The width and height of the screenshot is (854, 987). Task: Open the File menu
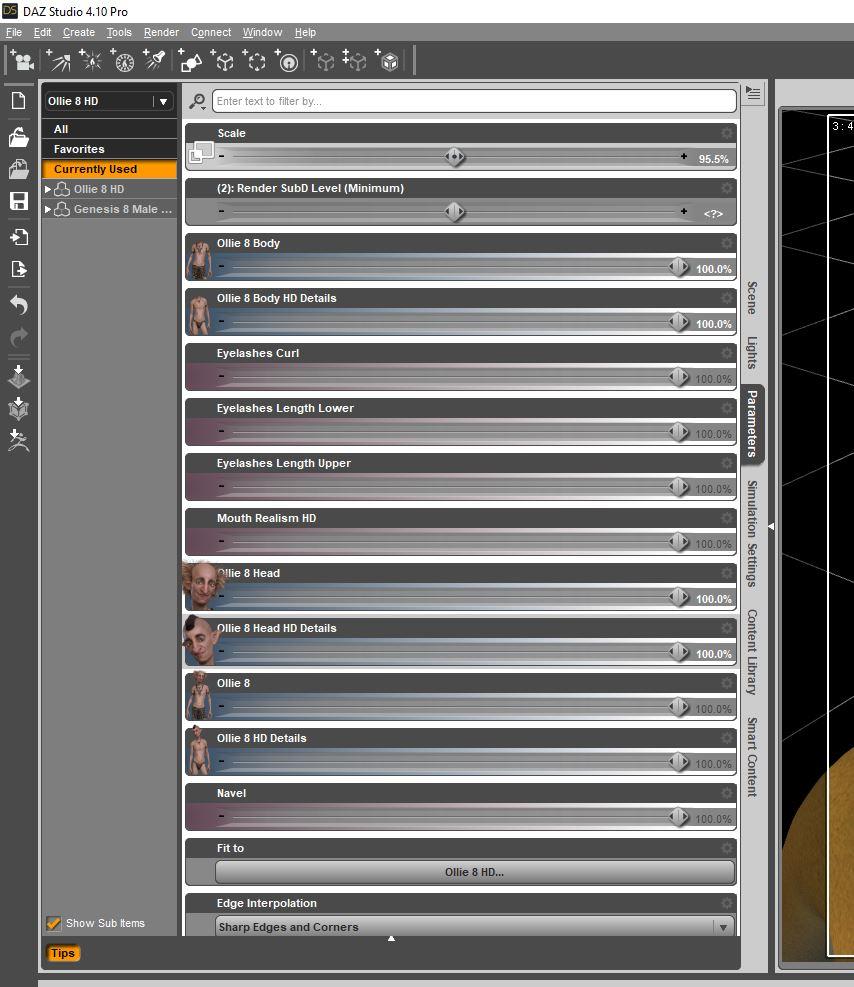point(14,32)
